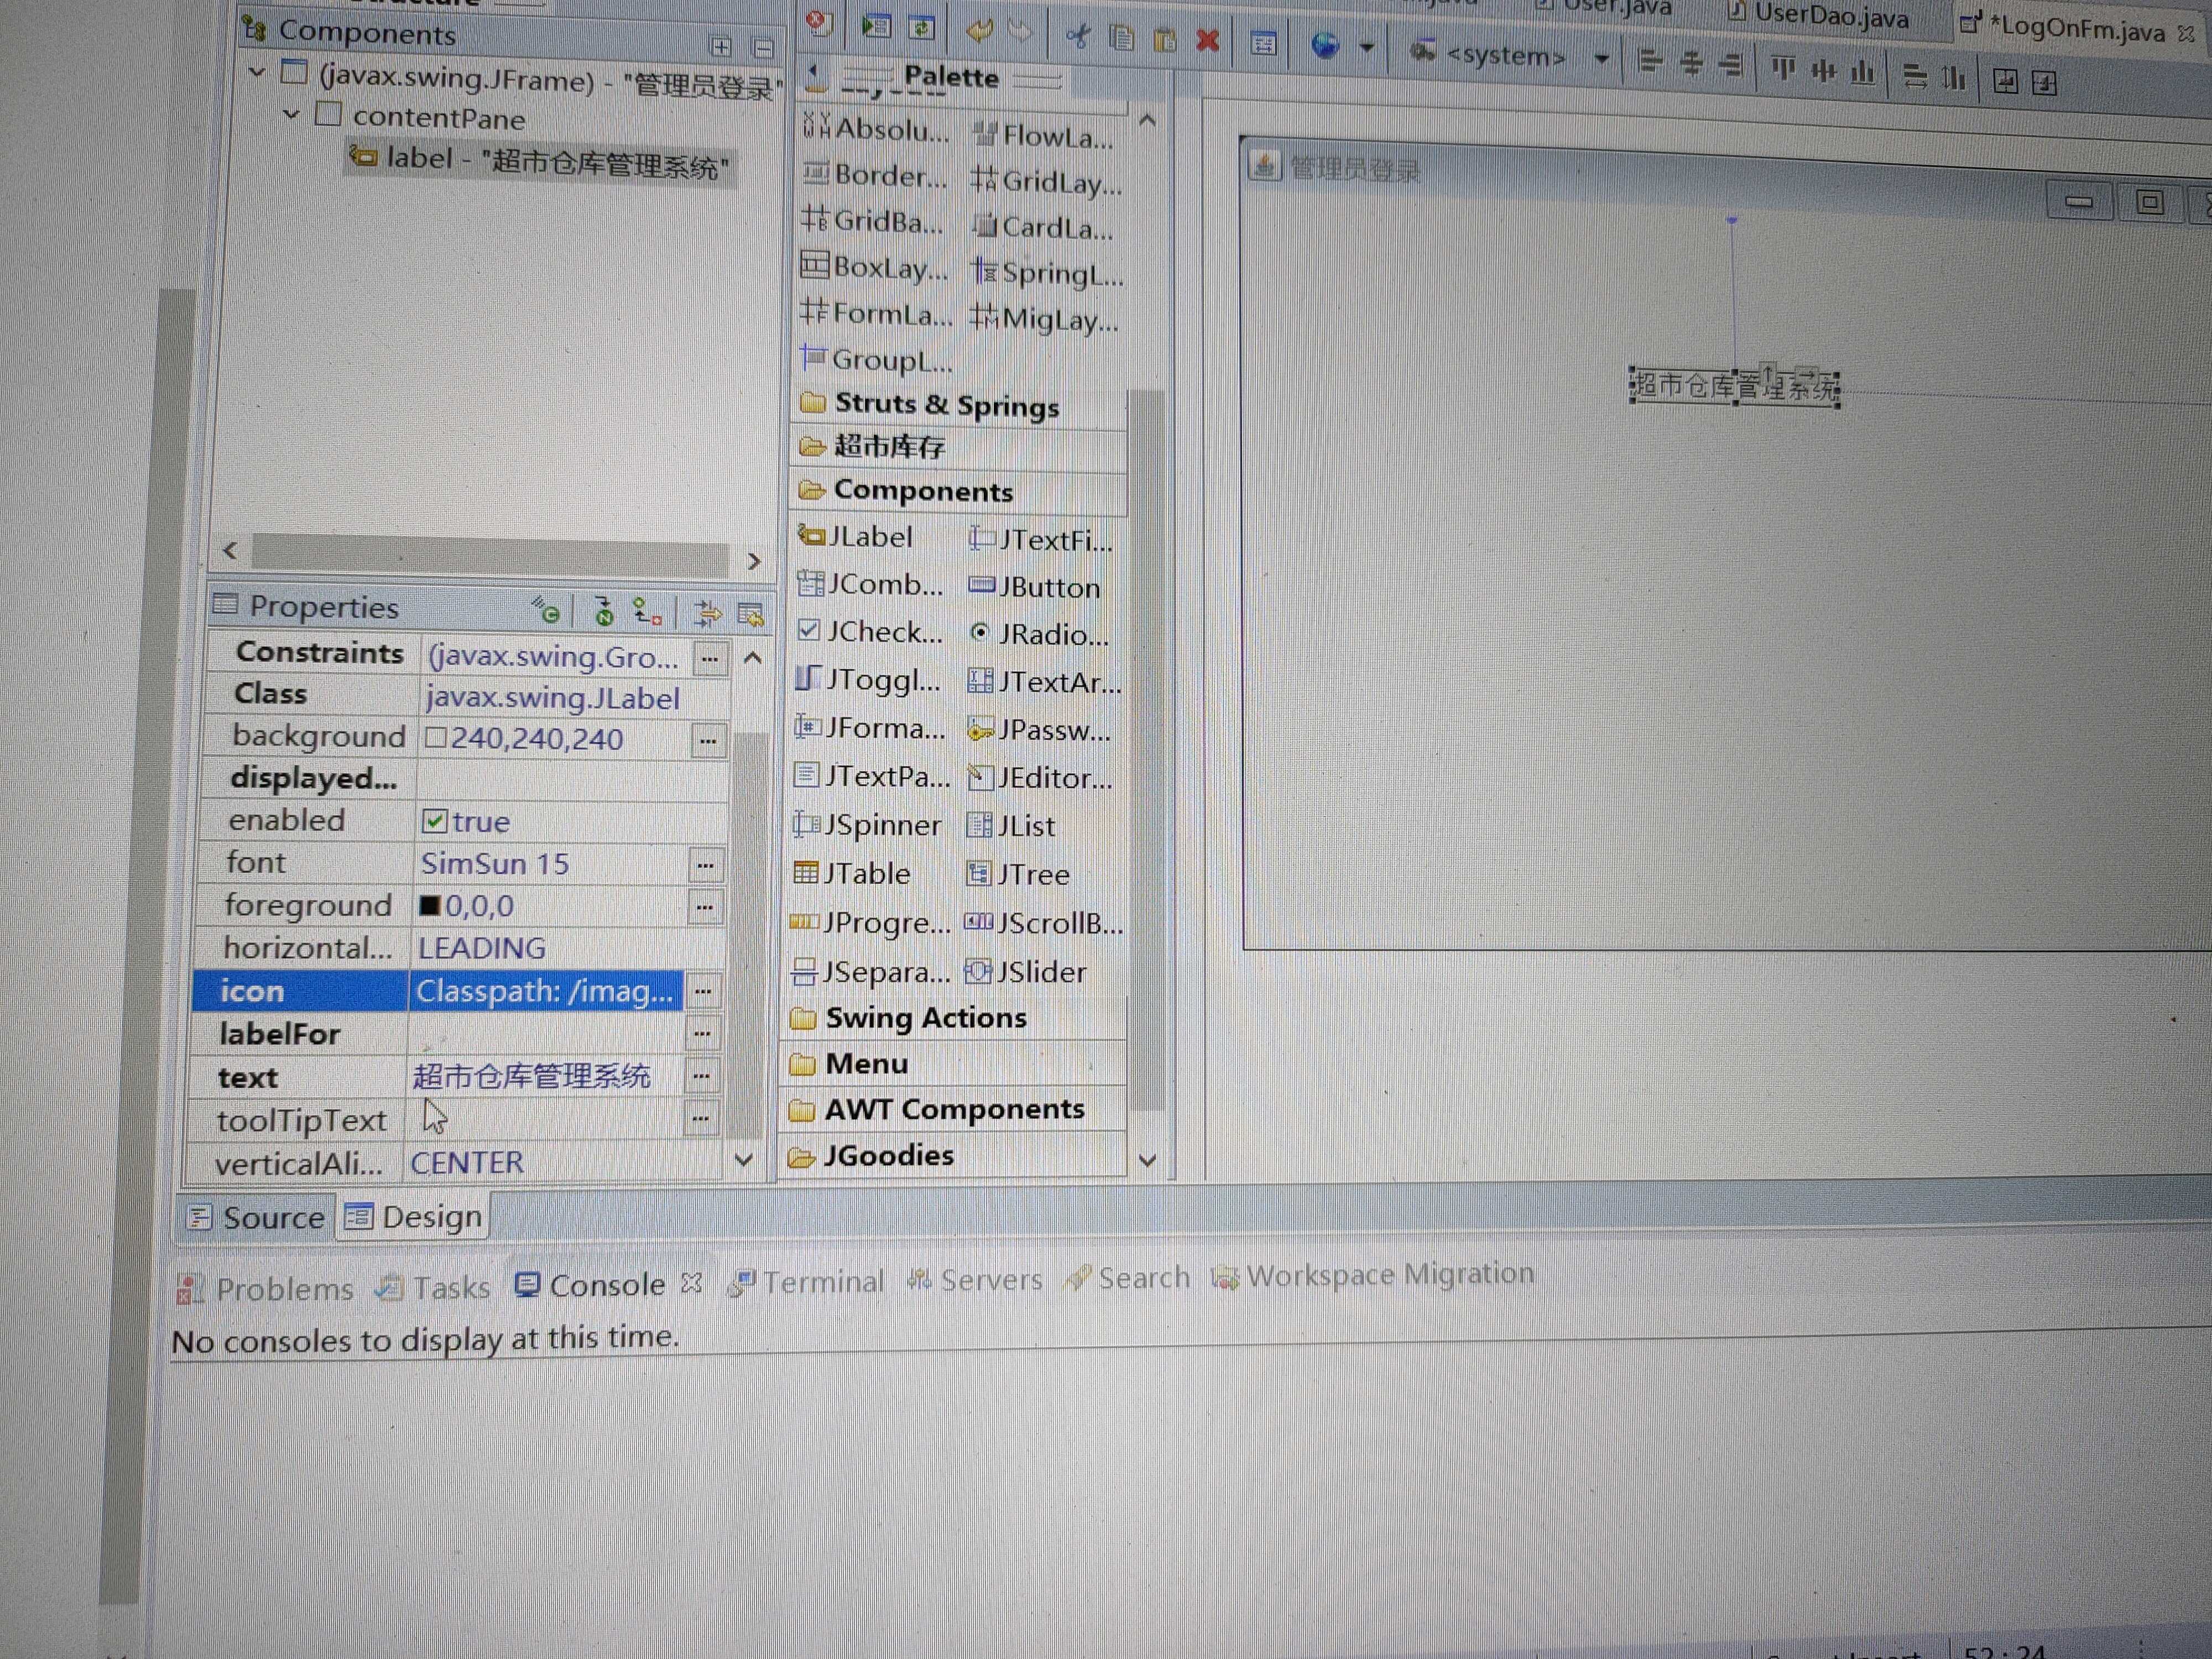Open the Servers view tab
Image resolution: width=2212 pixels, height=1659 pixels.
click(975, 1280)
